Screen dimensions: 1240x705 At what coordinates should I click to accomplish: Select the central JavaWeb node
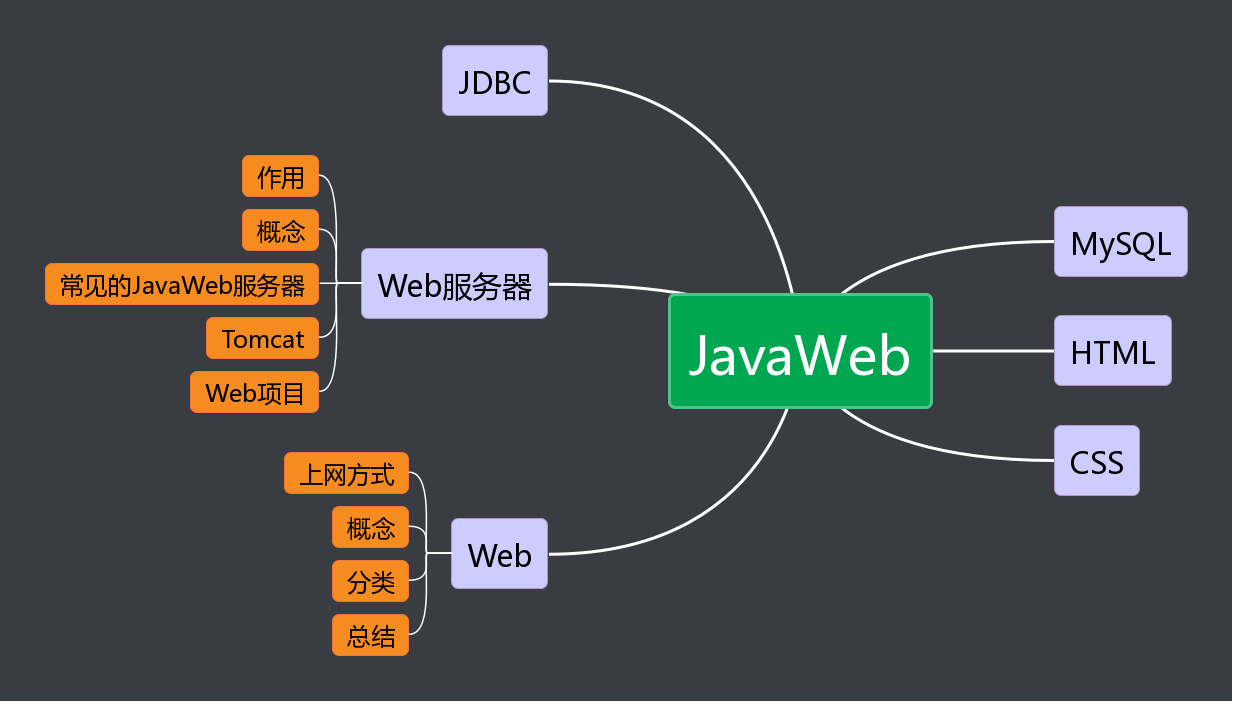coord(800,351)
